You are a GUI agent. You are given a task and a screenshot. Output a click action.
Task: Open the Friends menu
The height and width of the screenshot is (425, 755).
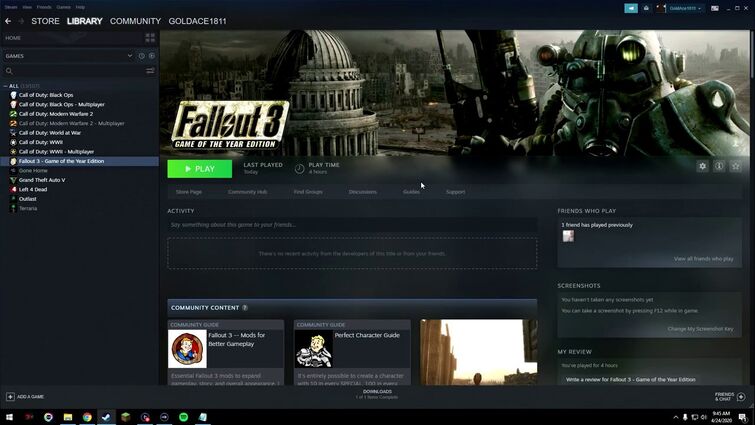click(44, 7)
